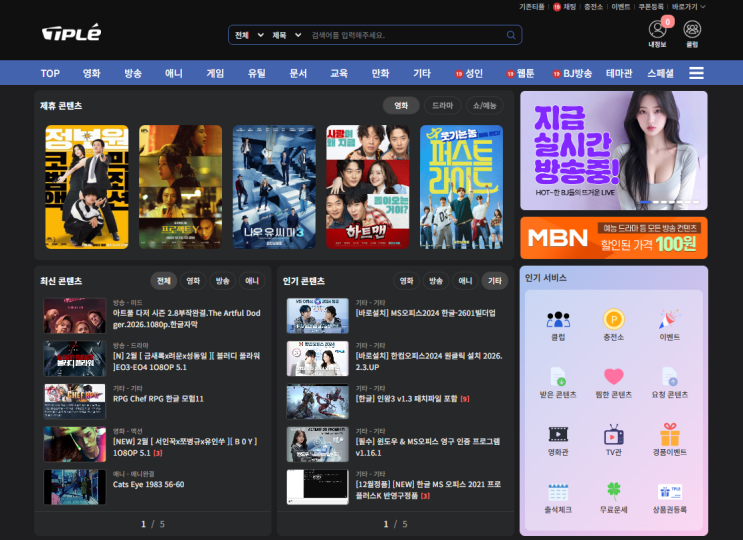
Task: Select 만화 in navigation bar
Action: click(x=381, y=73)
